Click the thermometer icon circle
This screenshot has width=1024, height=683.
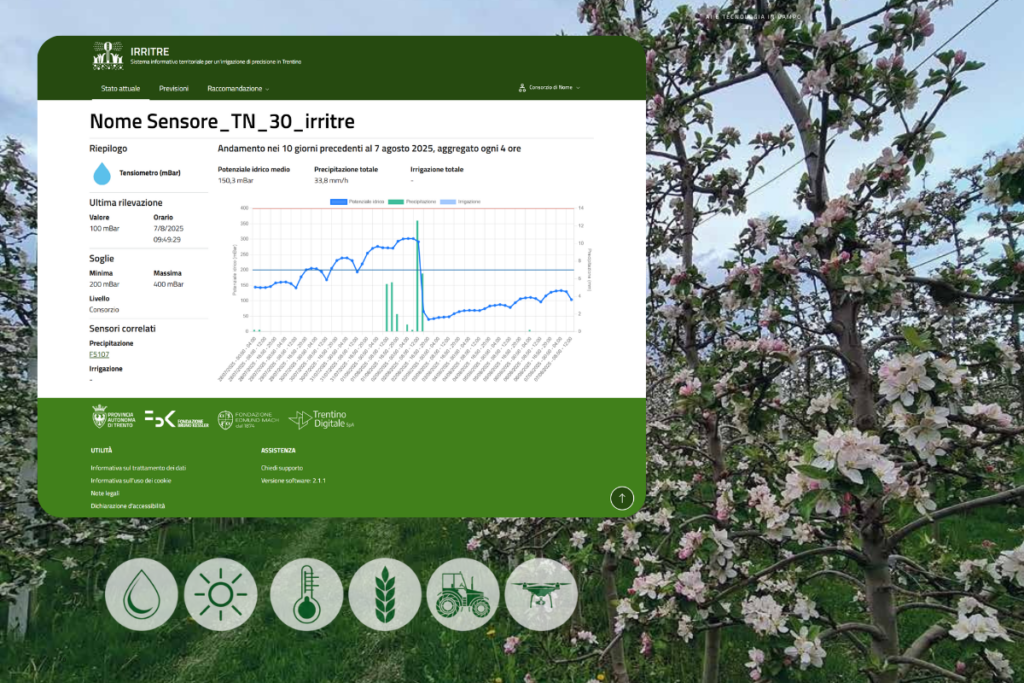pyautogui.click(x=306, y=593)
